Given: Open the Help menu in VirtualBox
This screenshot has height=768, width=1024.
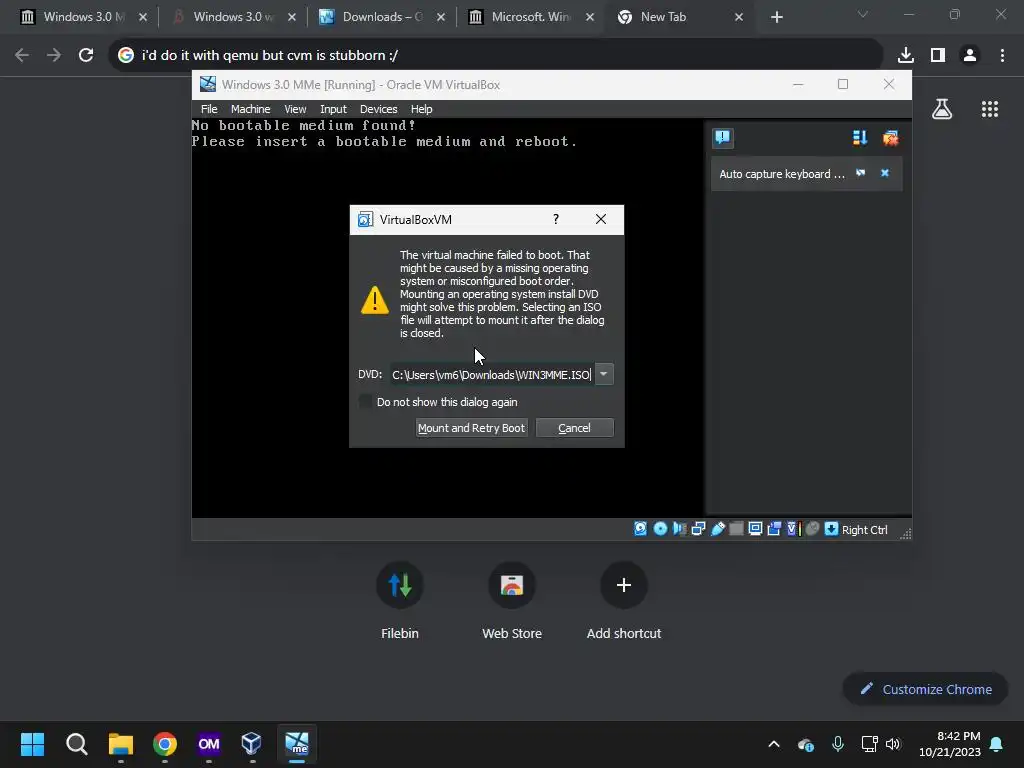Looking at the screenshot, I should (421, 109).
